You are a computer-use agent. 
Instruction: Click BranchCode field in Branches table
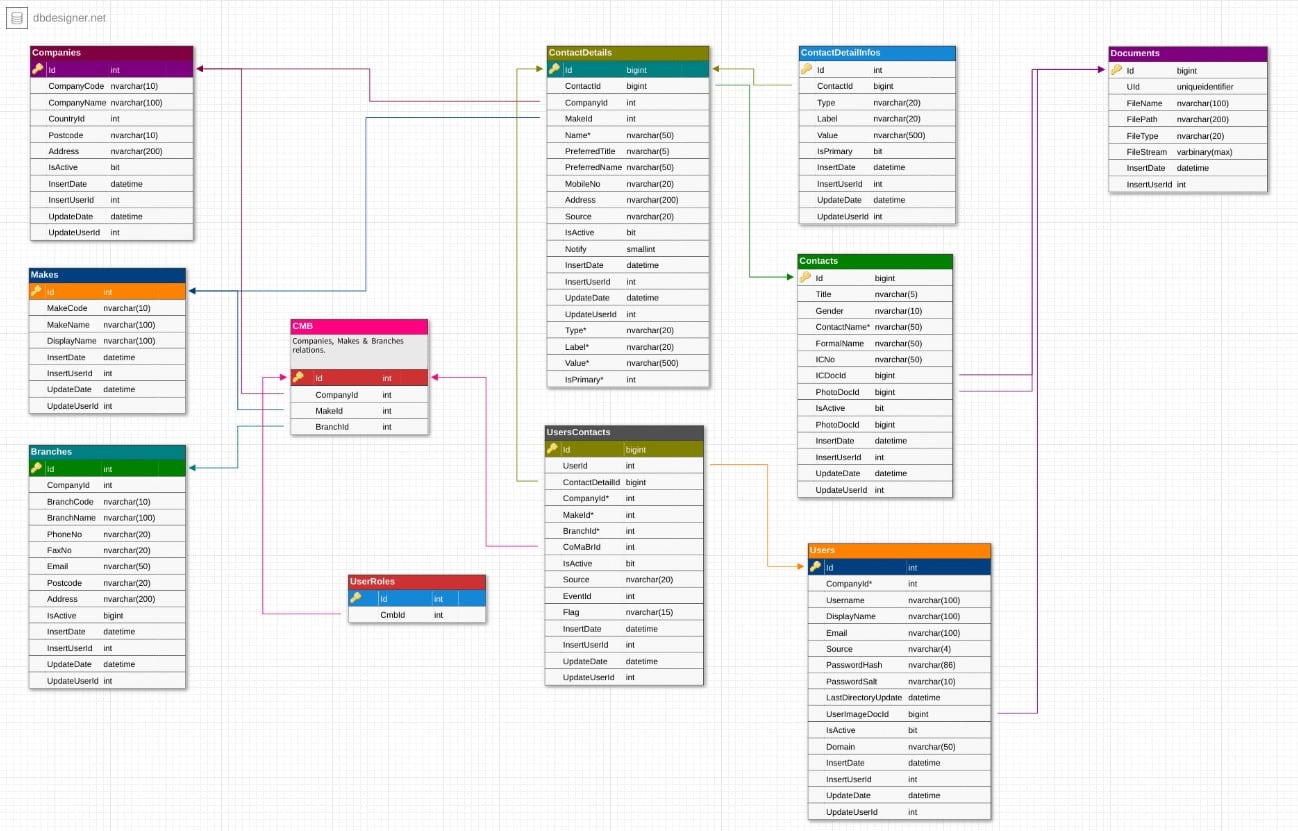click(107, 502)
